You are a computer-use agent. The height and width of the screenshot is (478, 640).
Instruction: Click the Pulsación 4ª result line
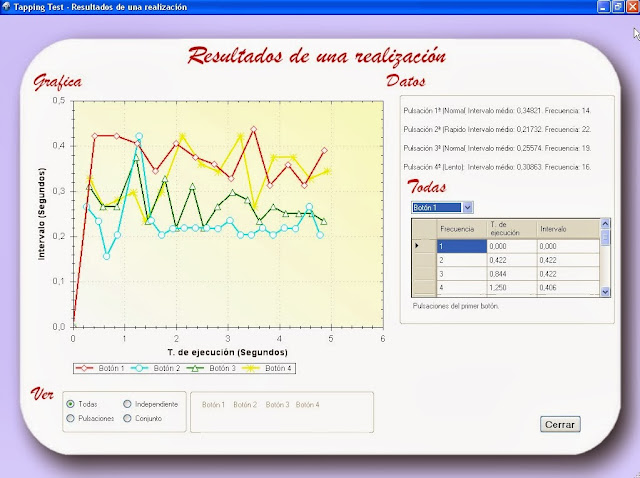[497, 167]
